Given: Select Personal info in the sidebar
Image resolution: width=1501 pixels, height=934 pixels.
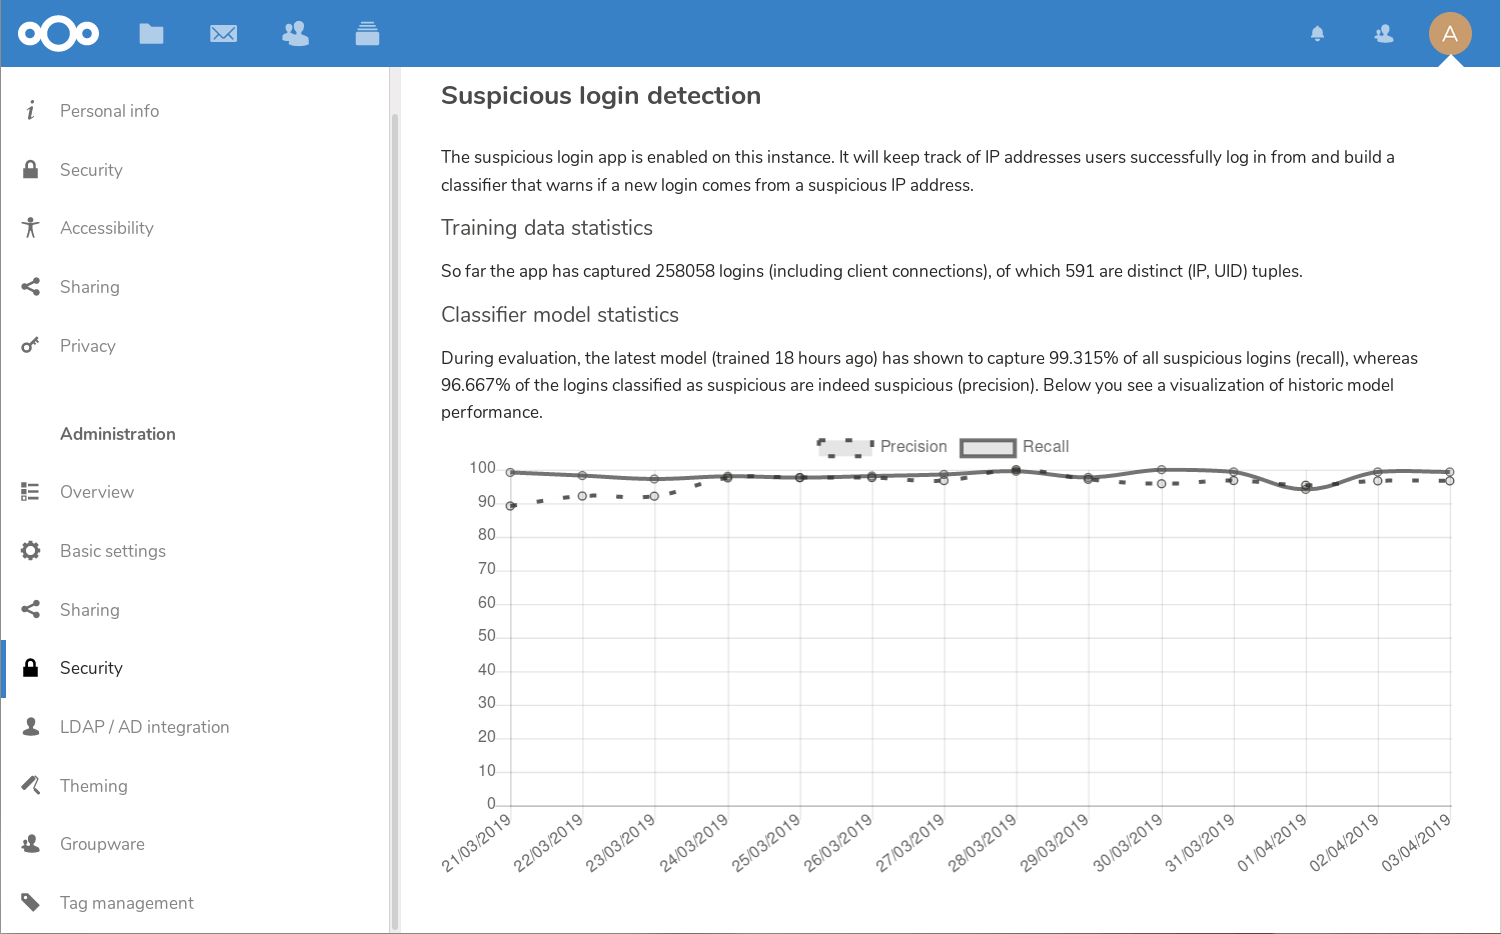Looking at the screenshot, I should click(109, 110).
